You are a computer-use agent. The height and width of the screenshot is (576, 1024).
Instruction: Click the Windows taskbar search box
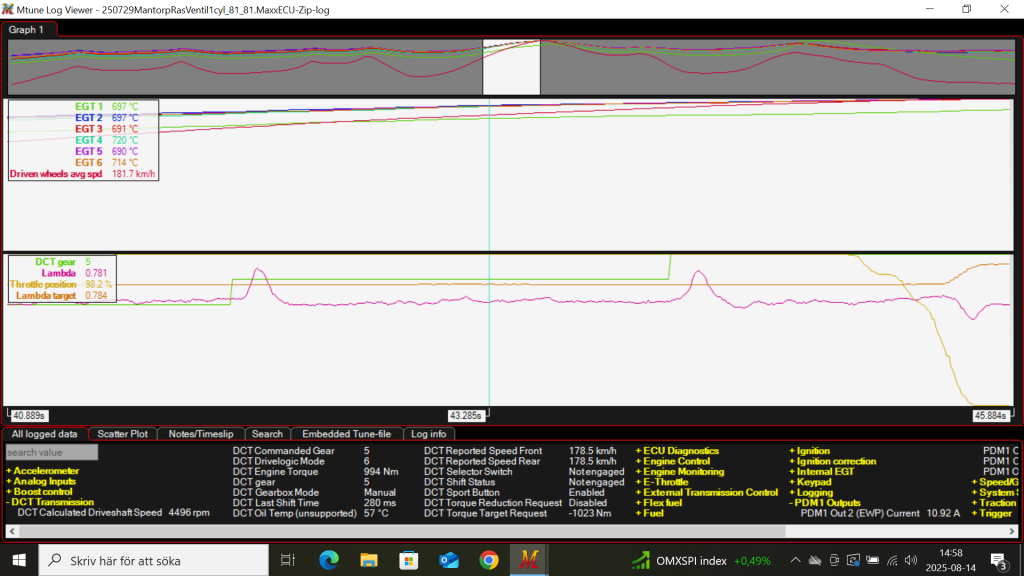tap(154, 560)
